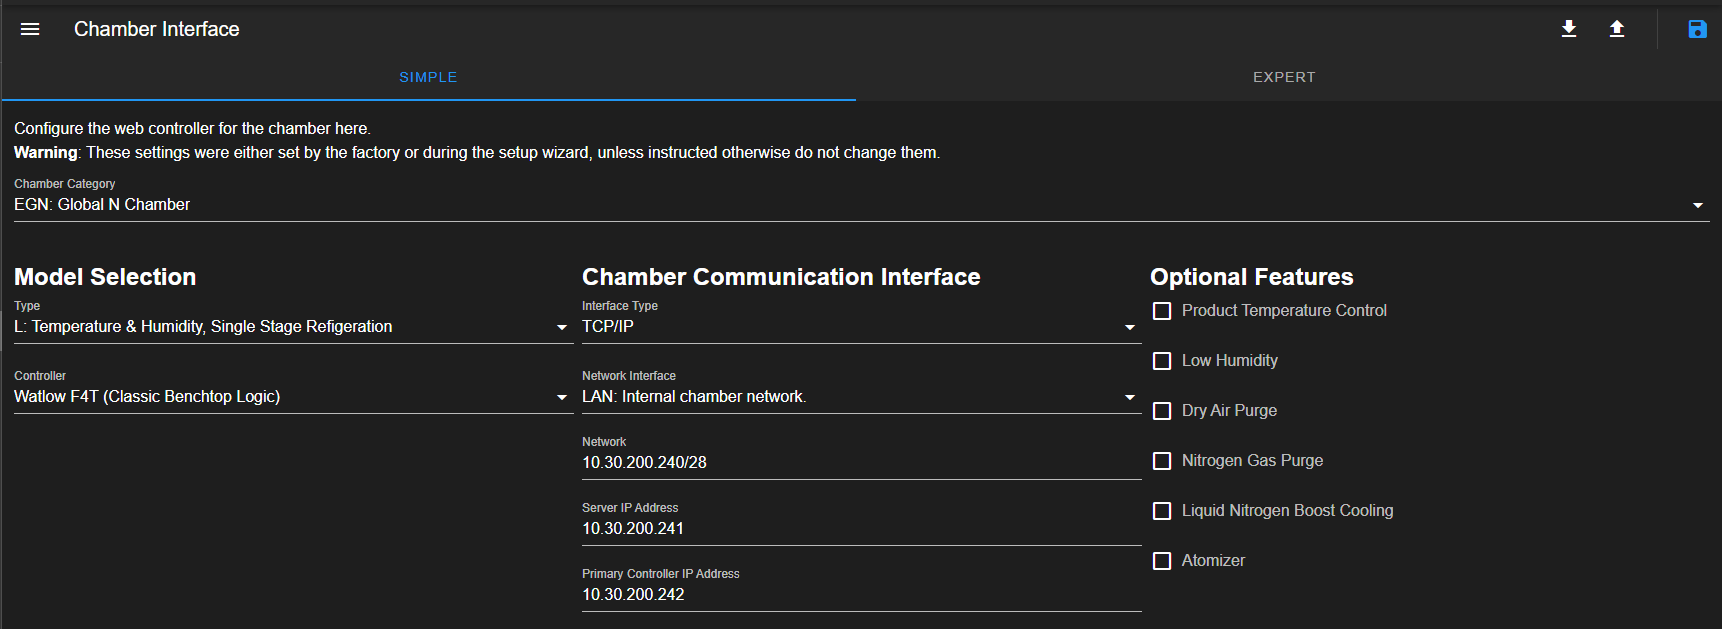Save settings with the blue floppy icon

click(1697, 29)
